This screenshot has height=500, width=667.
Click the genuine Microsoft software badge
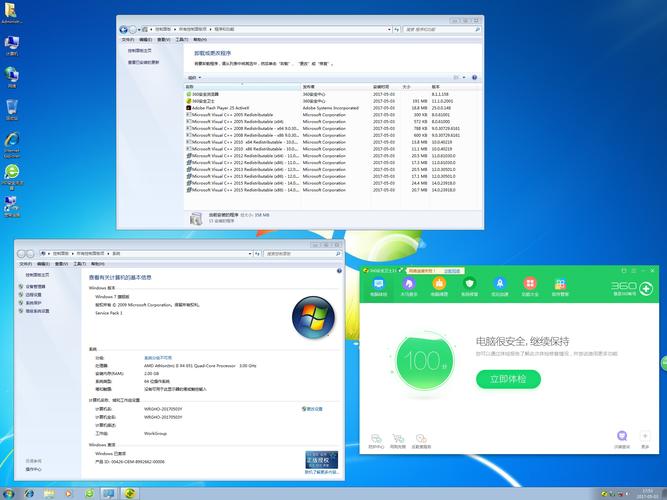pyautogui.click(x=322, y=460)
